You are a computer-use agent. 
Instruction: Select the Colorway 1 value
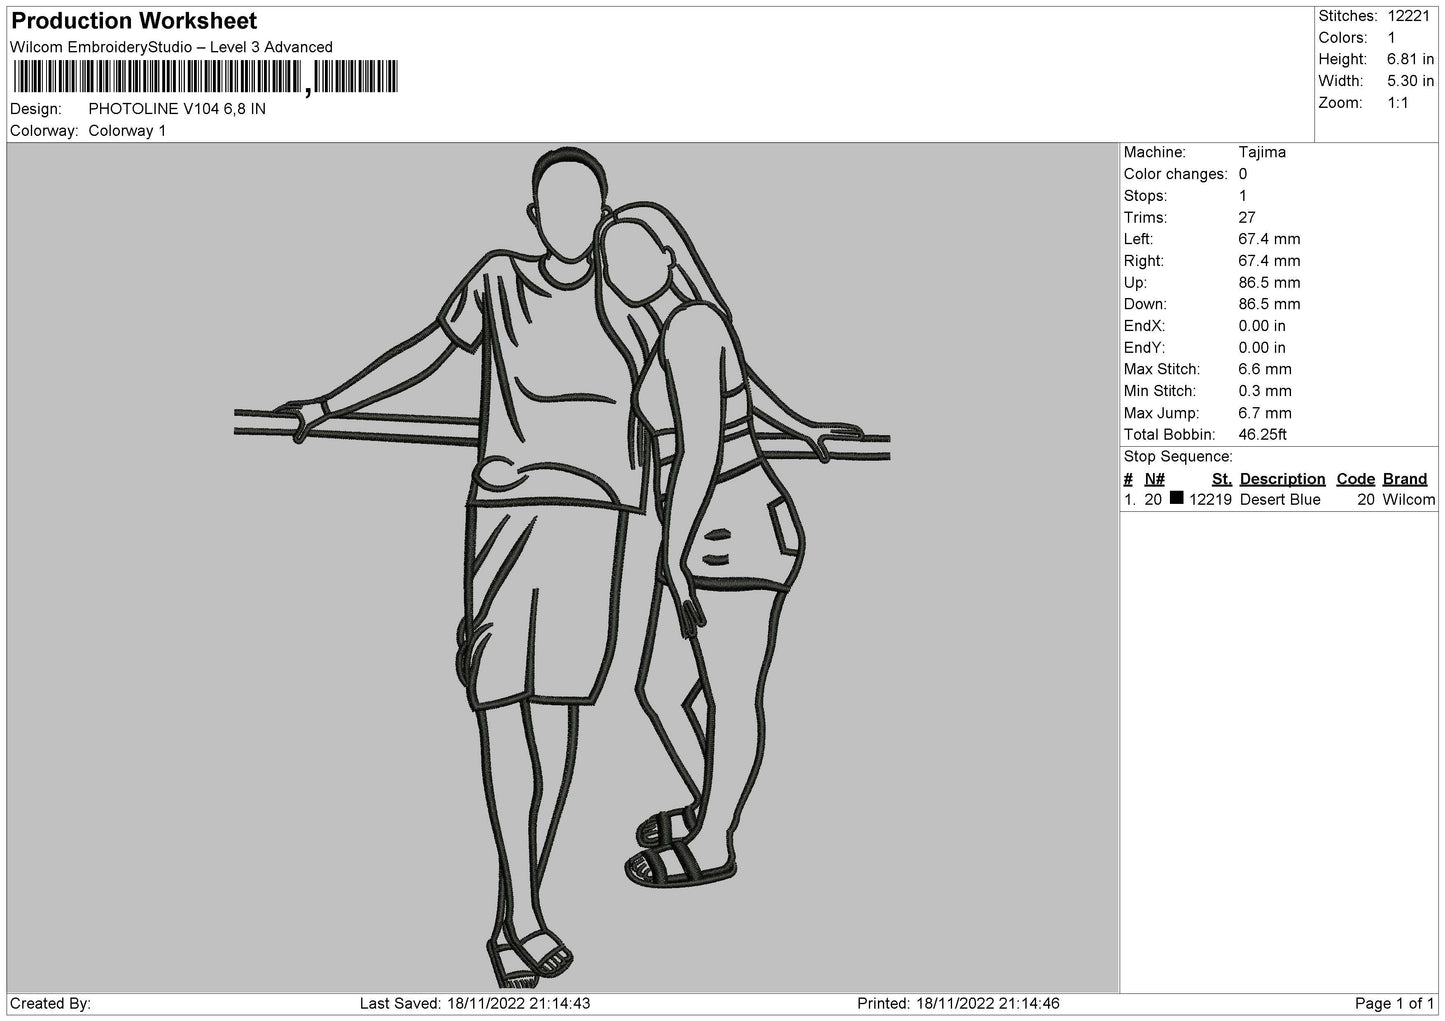[127, 131]
